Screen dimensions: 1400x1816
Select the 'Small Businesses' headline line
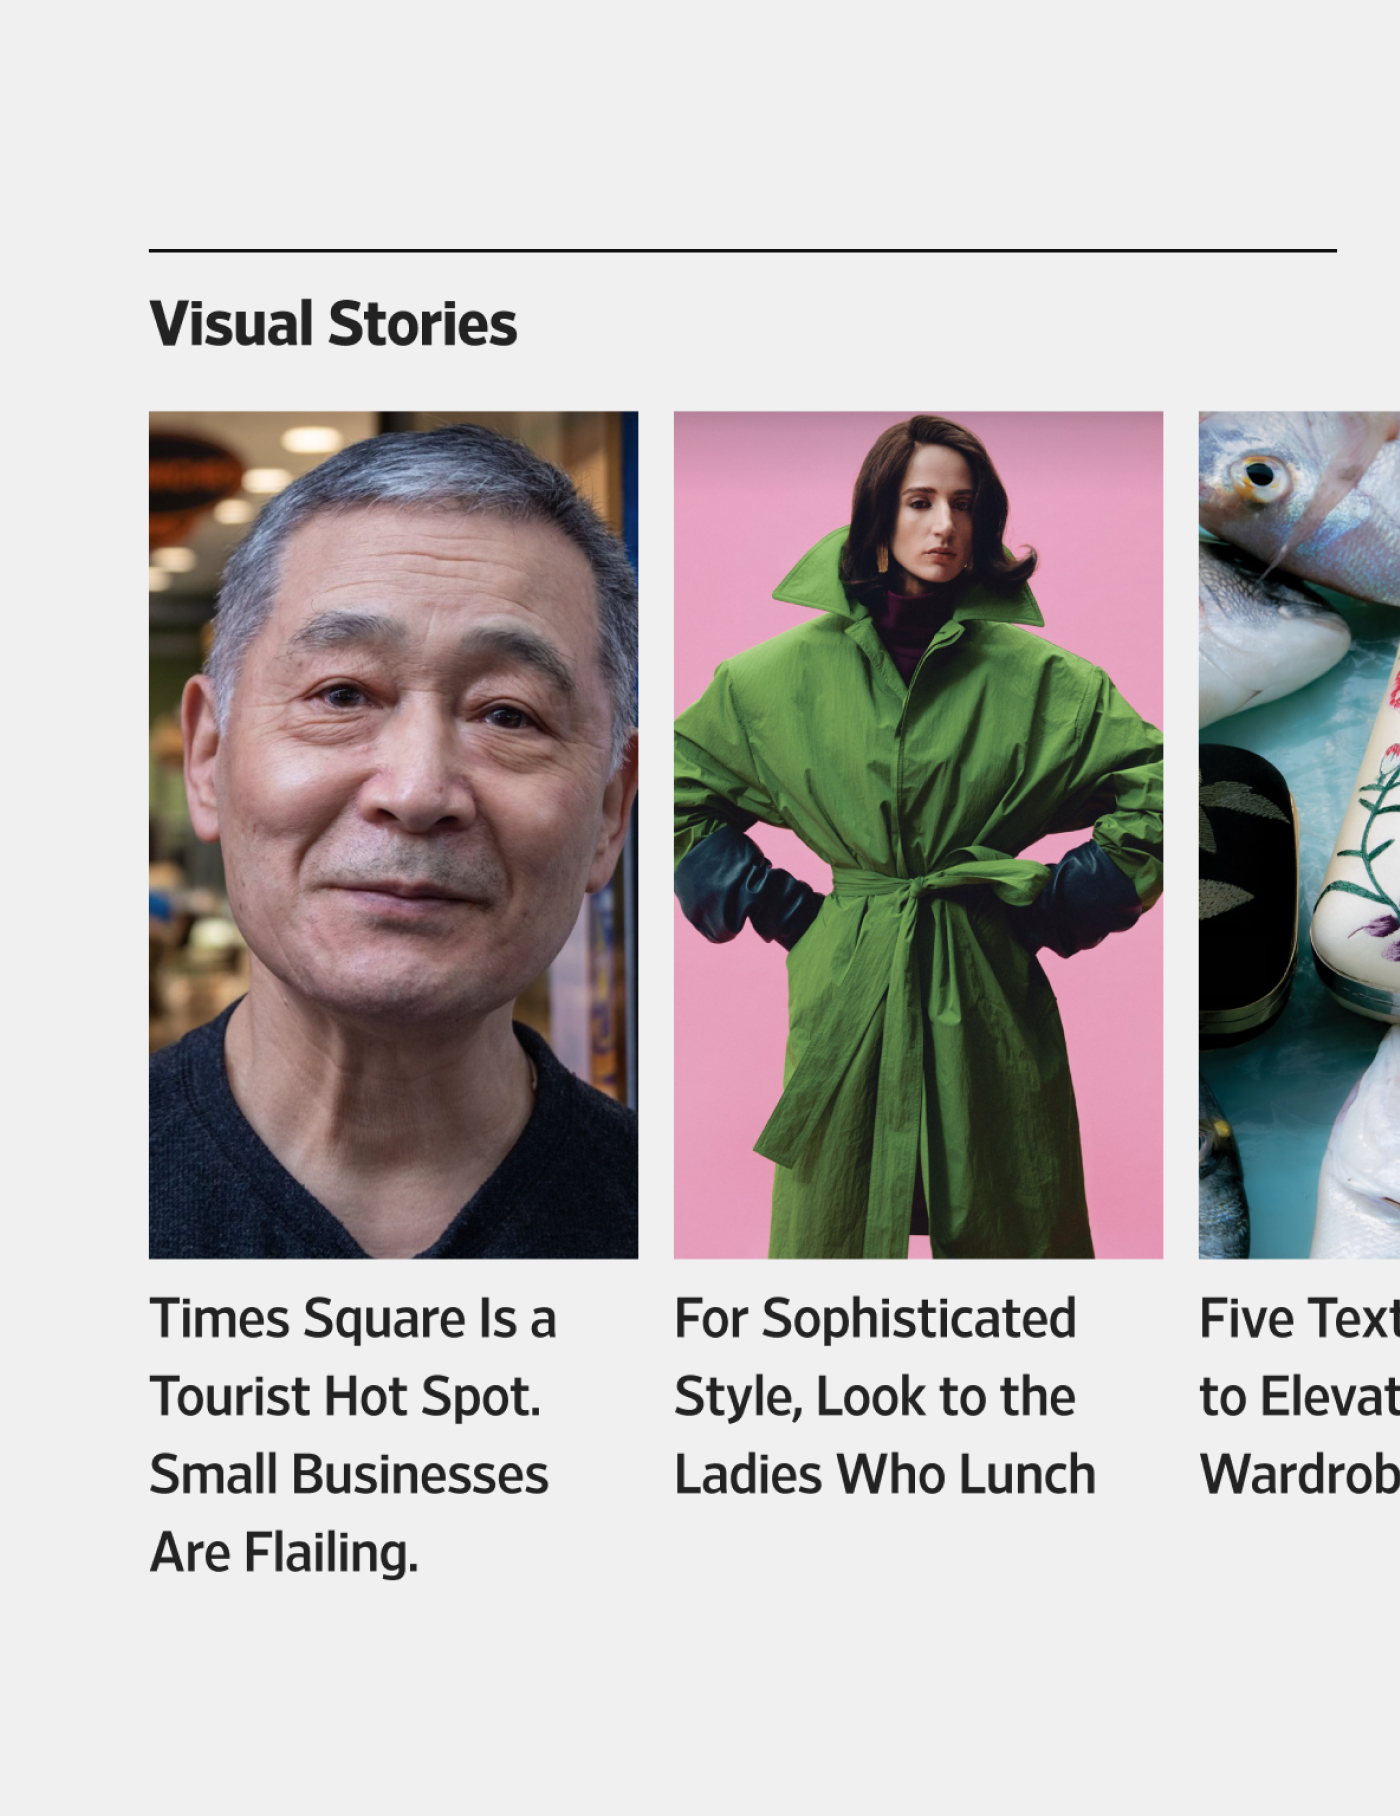click(x=349, y=1474)
